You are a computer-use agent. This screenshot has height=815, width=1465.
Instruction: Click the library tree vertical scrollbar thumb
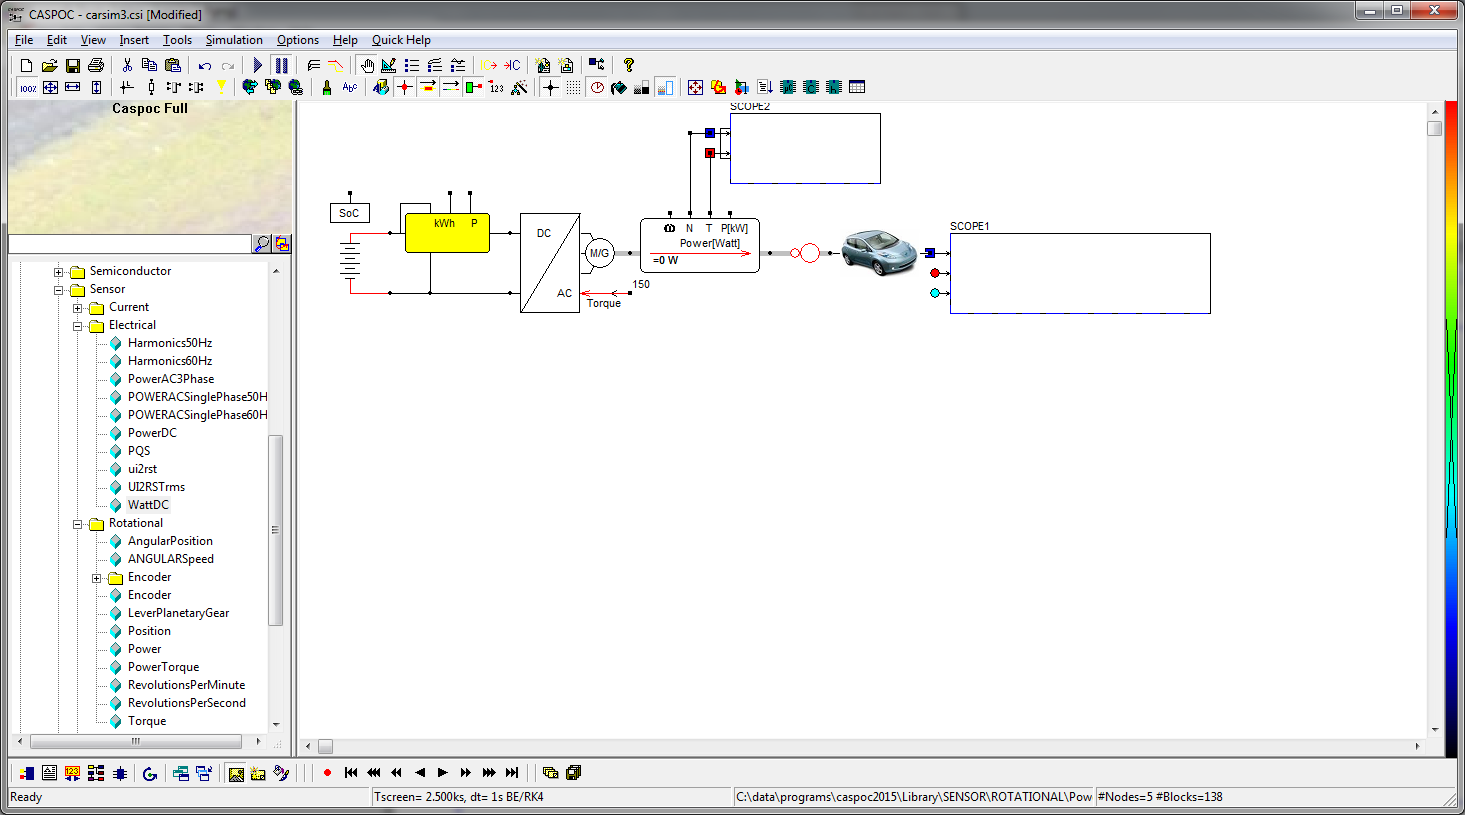[275, 530]
